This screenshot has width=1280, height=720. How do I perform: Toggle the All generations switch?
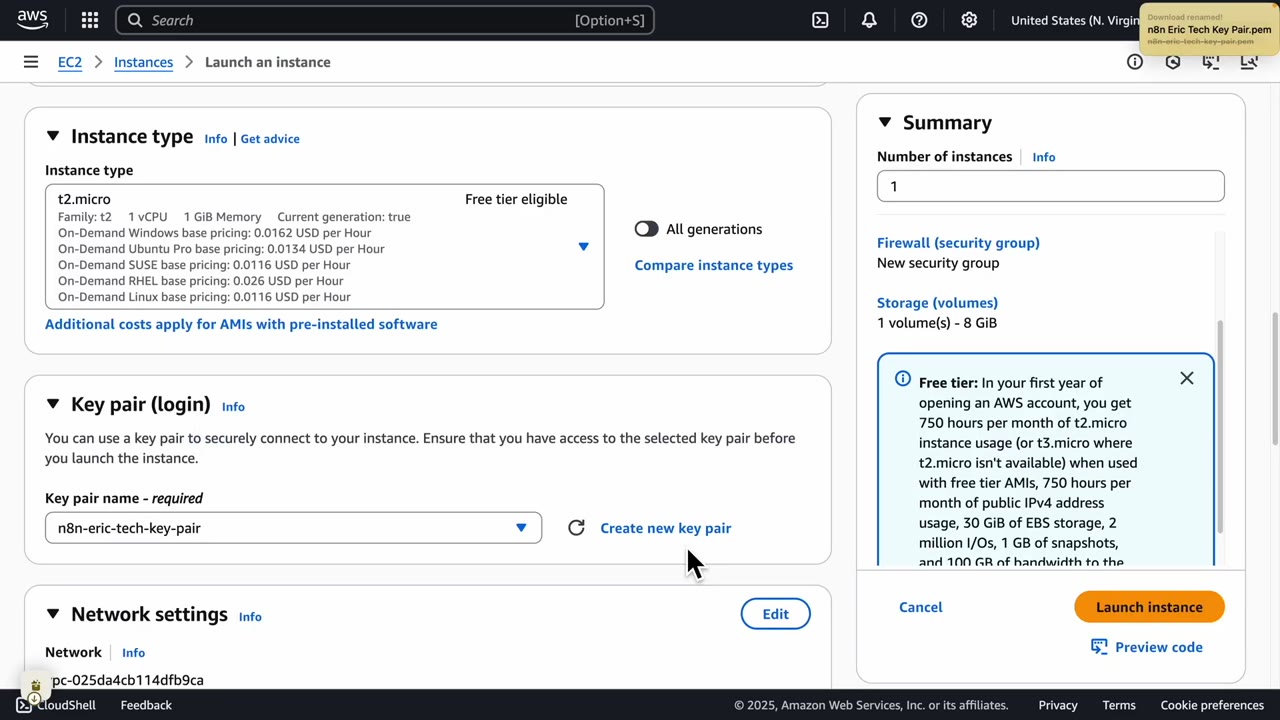646,229
